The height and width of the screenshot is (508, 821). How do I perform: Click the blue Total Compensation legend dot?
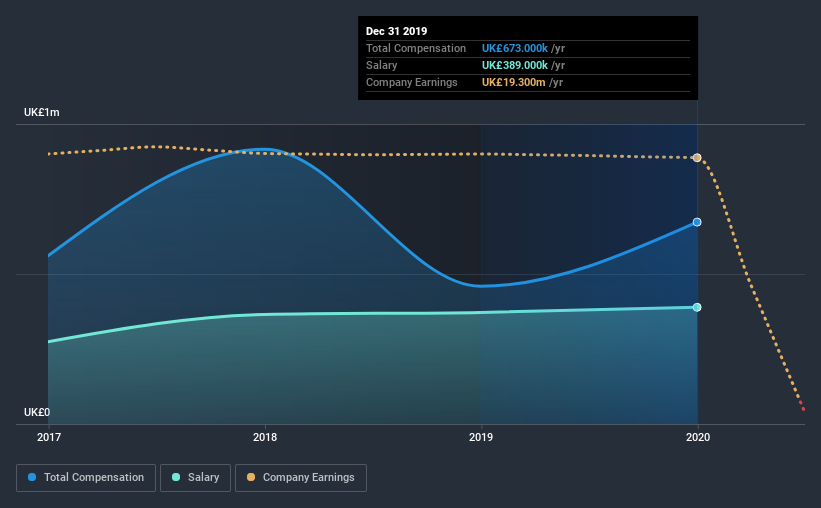32,477
